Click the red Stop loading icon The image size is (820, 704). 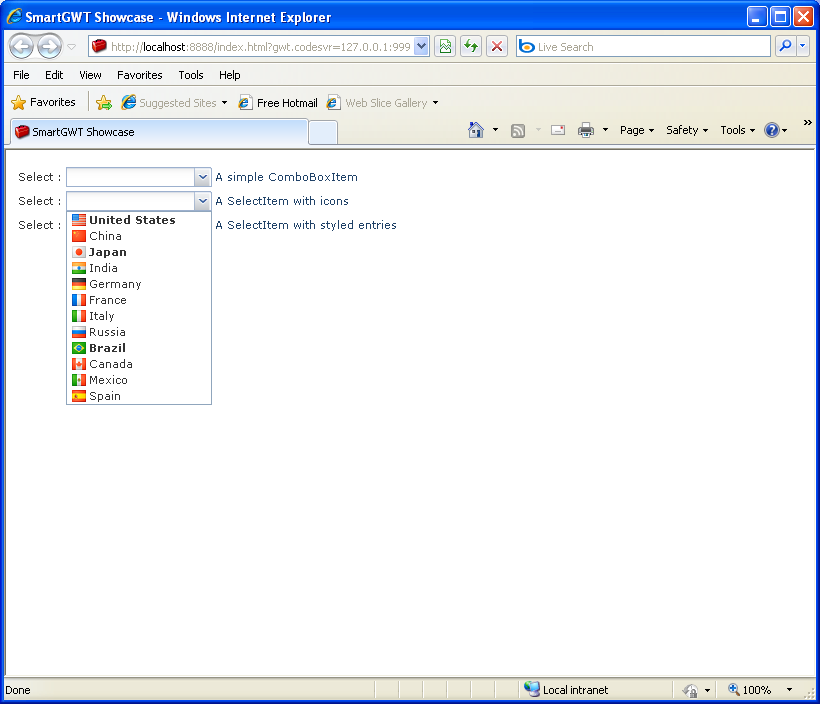497,47
